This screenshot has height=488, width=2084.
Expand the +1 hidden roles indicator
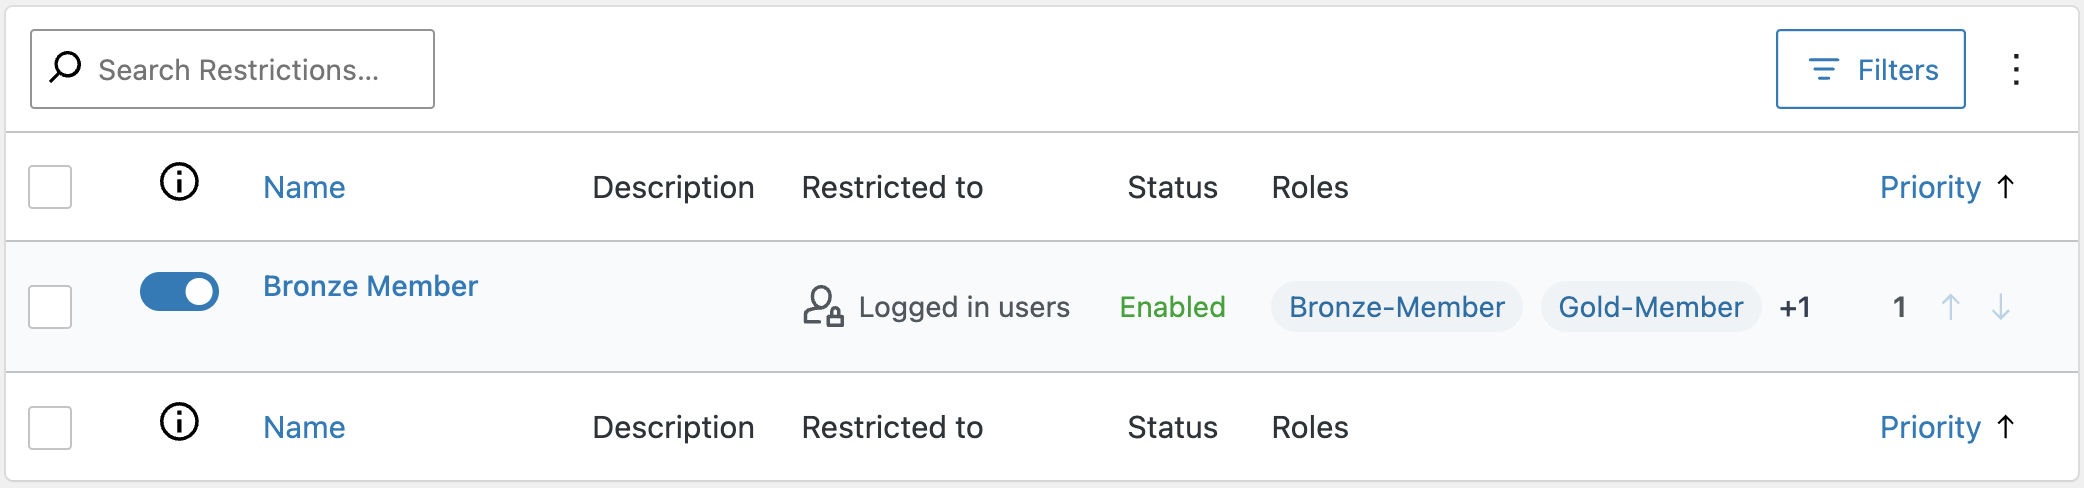(x=1795, y=307)
